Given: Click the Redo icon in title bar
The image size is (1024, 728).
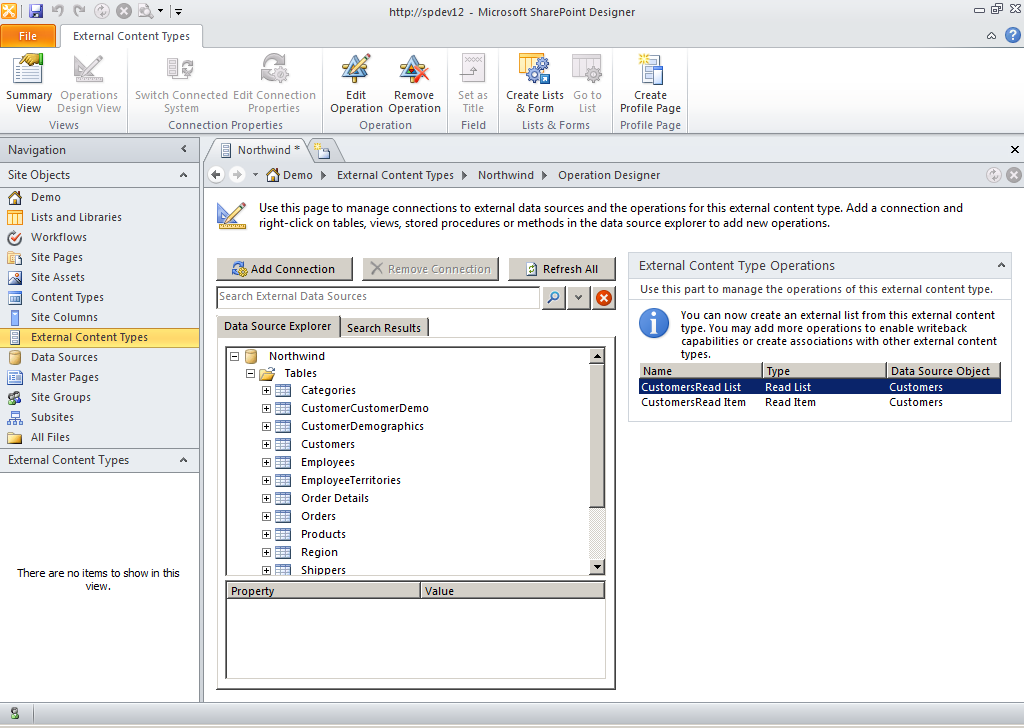Looking at the screenshot, I should point(80,11).
